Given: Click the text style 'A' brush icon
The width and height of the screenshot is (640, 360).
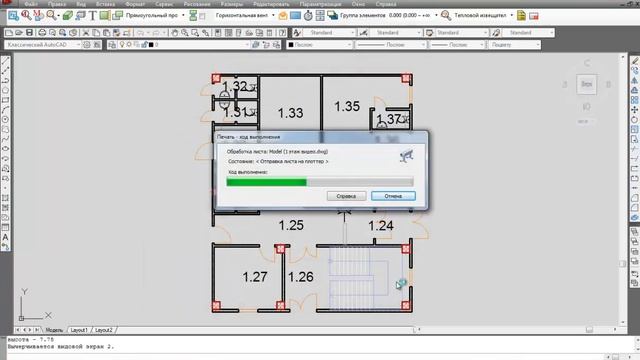Looking at the screenshot, I should click(x=297, y=33).
